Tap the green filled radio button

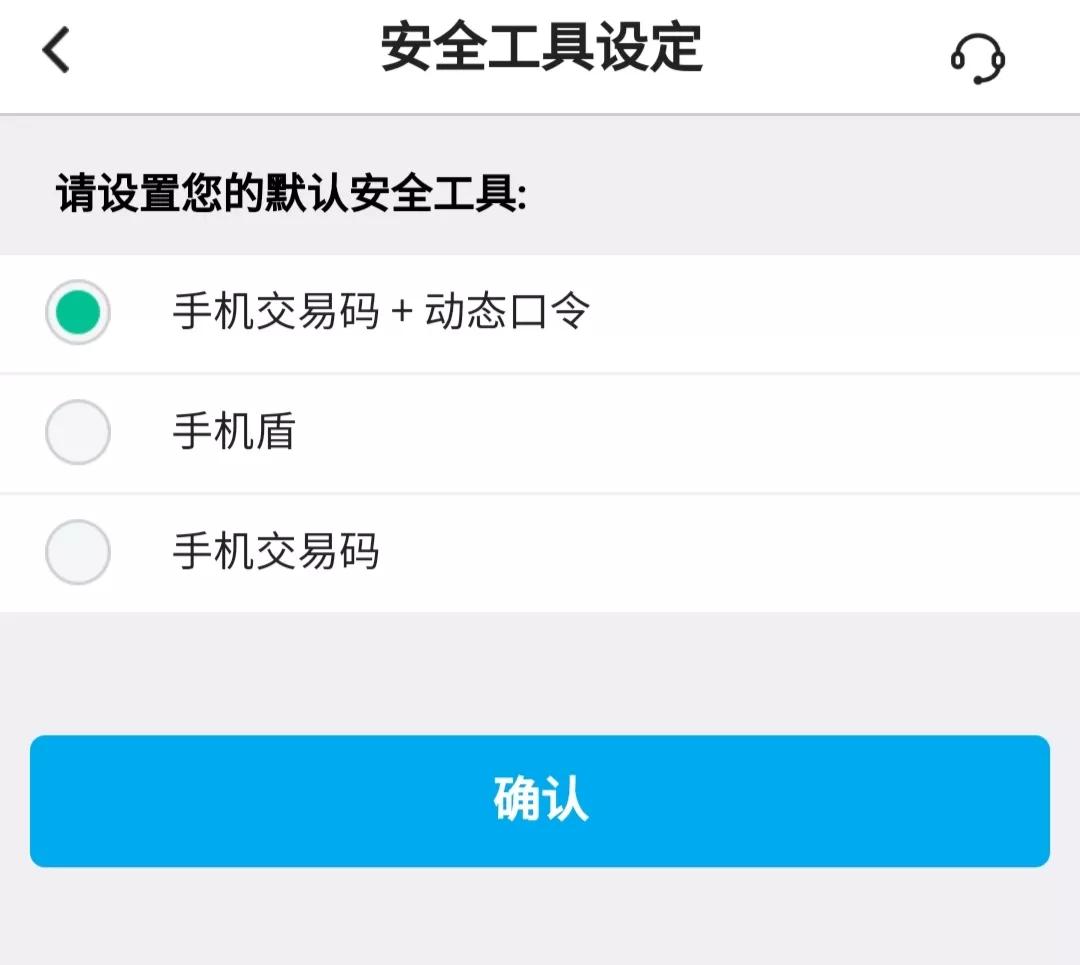pos(78,312)
